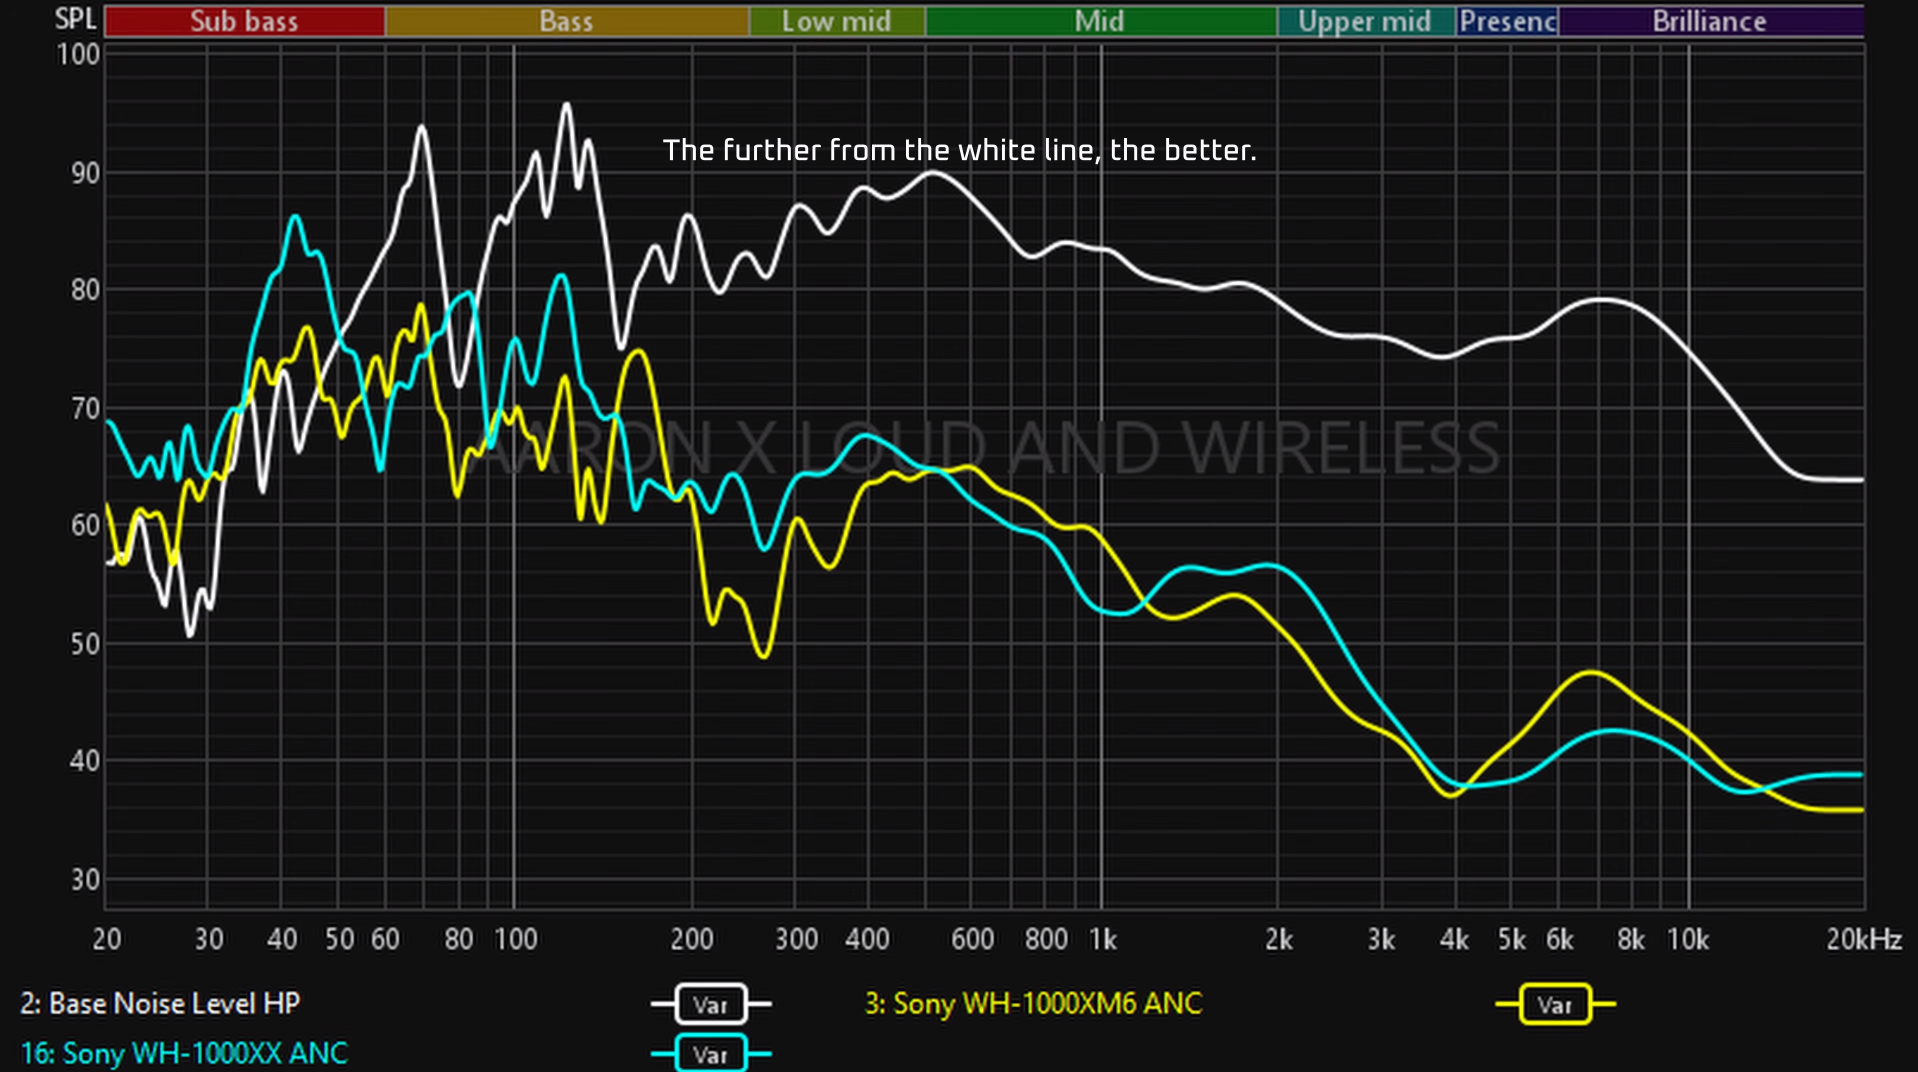
Task: Click the Upper mid frequency band label
Action: (x=1366, y=21)
